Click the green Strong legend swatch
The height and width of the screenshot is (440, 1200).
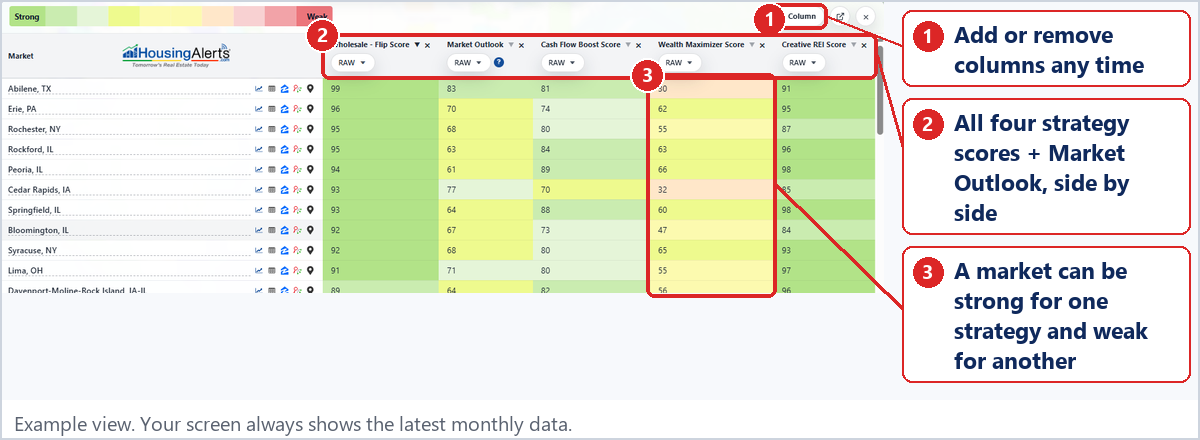(x=27, y=17)
